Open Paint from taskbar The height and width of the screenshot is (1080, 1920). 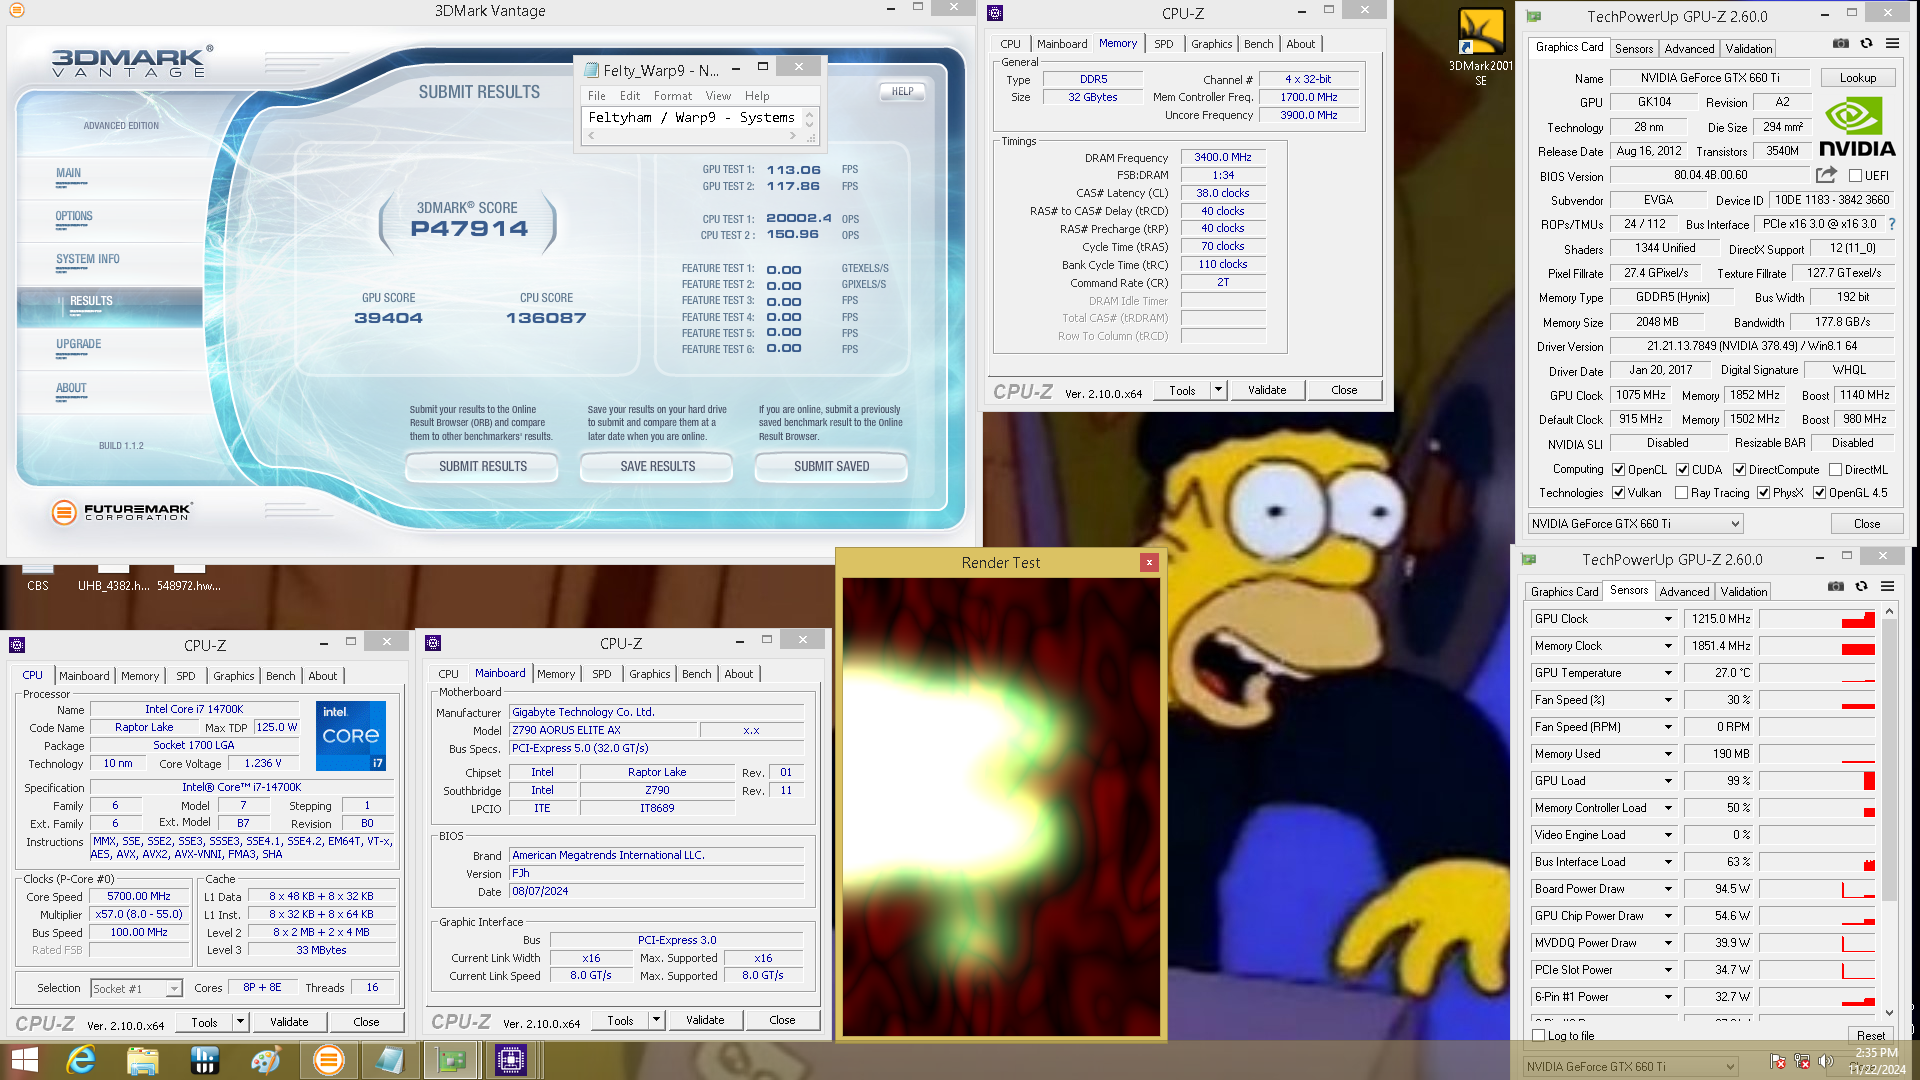click(265, 1060)
